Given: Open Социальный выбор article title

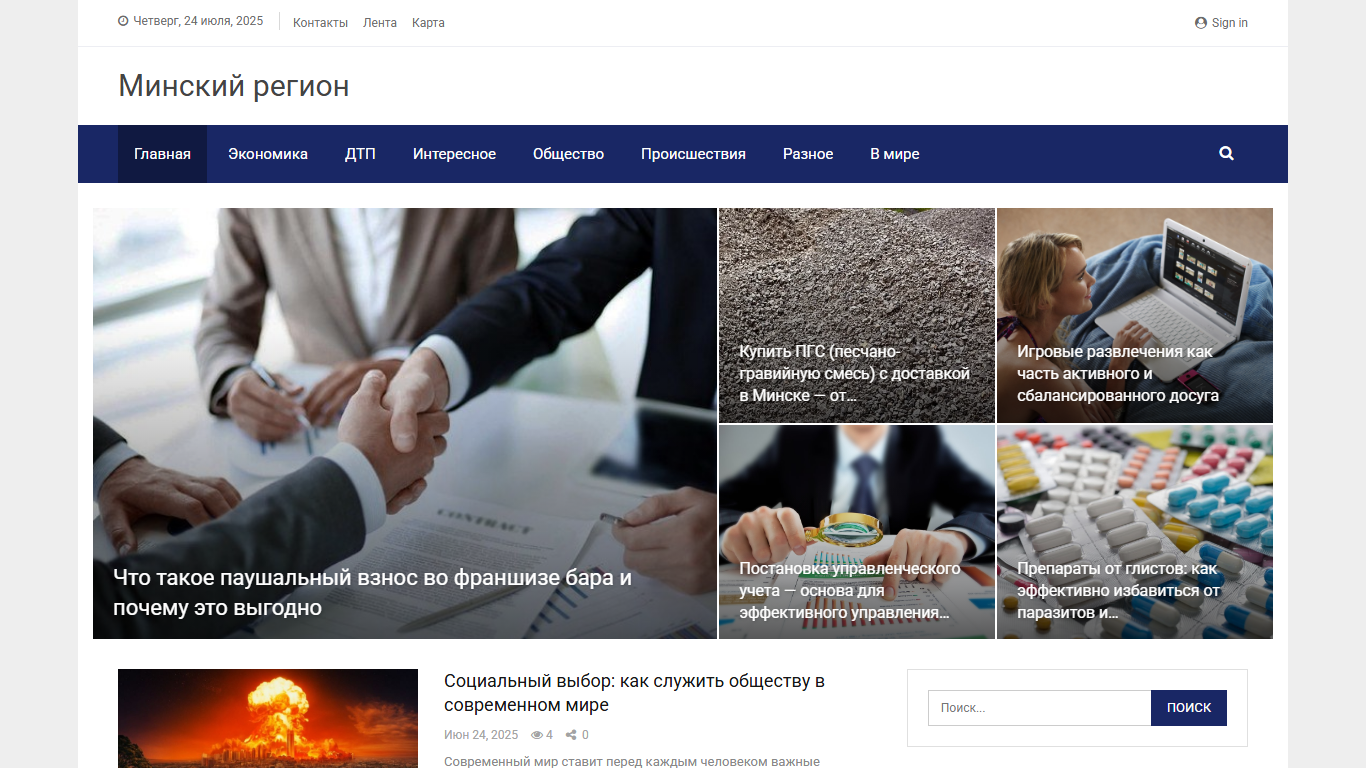Looking at the screenshot, I should coord(634,693).
